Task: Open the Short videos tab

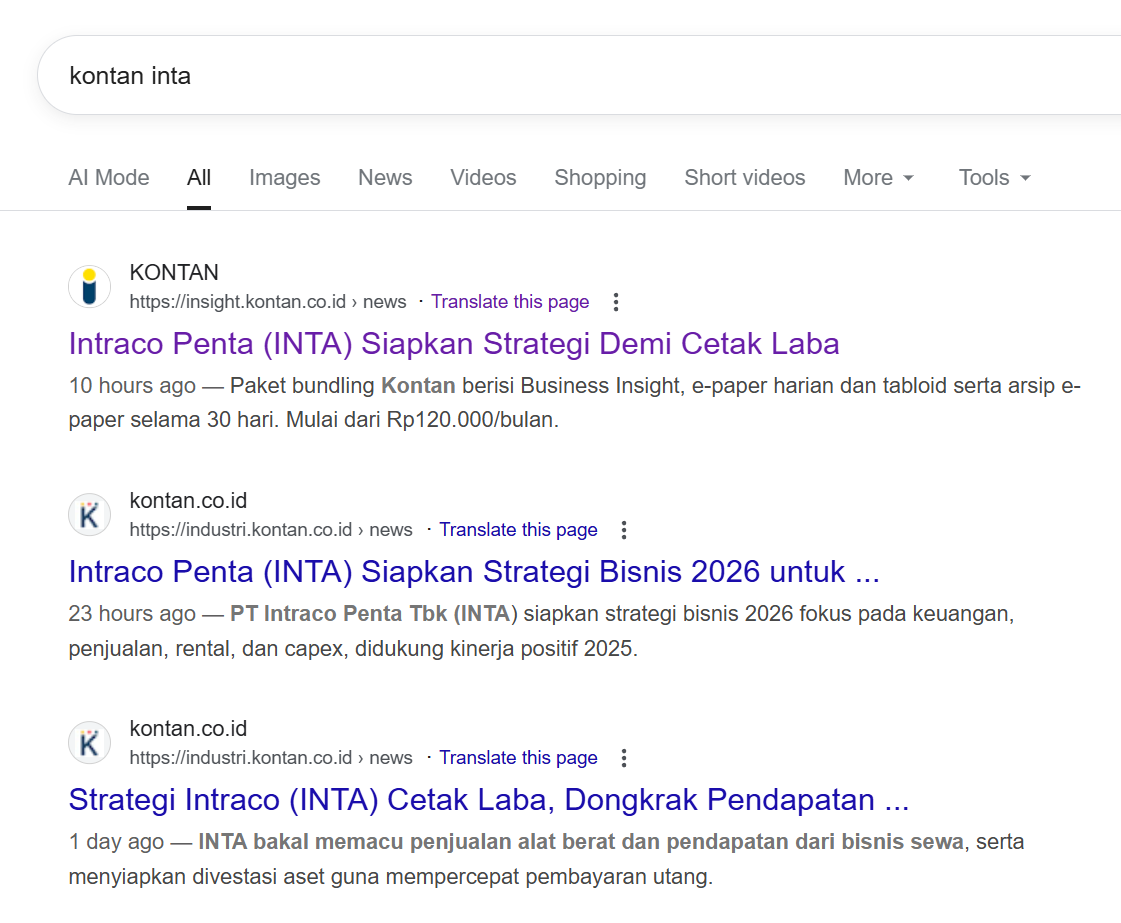Action: point(745,177)
